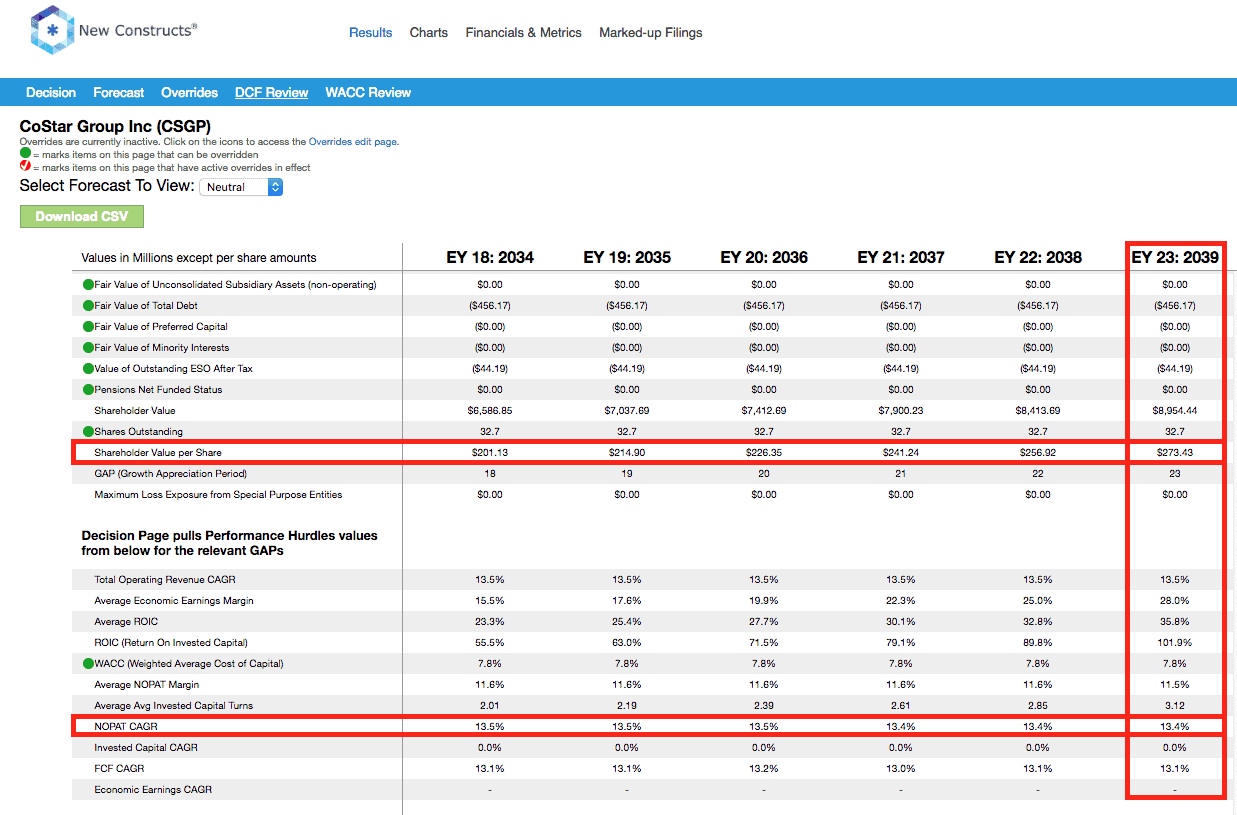Click the Average ROIC row label

click(126, 622)
